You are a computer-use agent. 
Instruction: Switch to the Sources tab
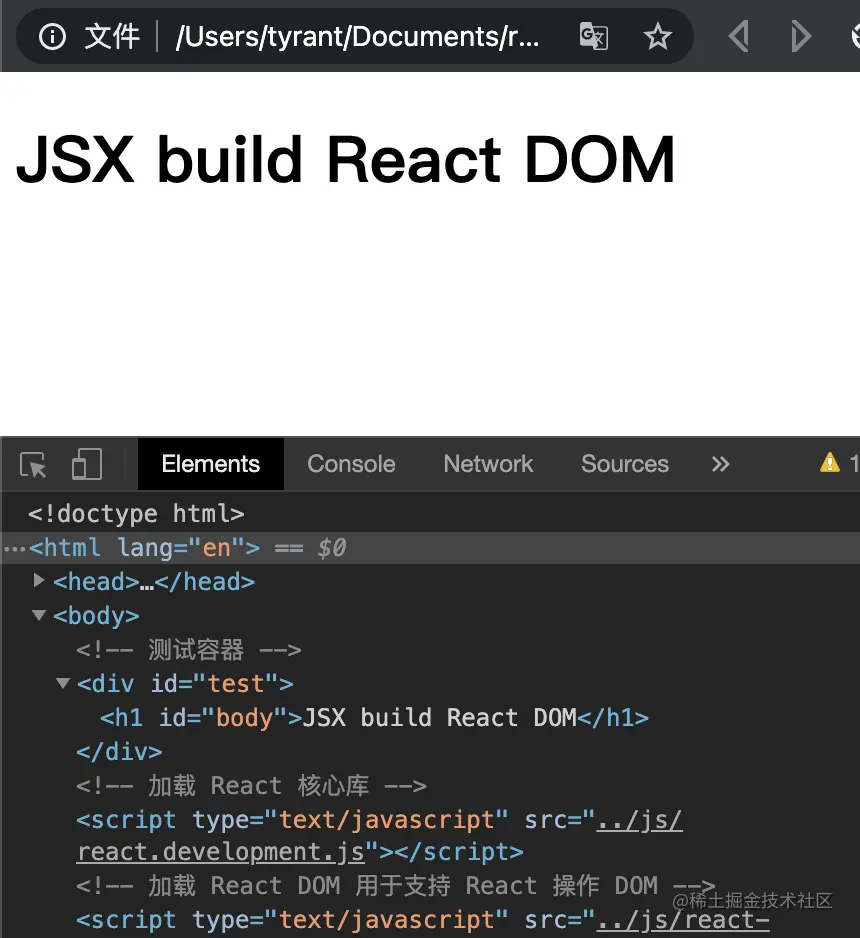(625, 464)
